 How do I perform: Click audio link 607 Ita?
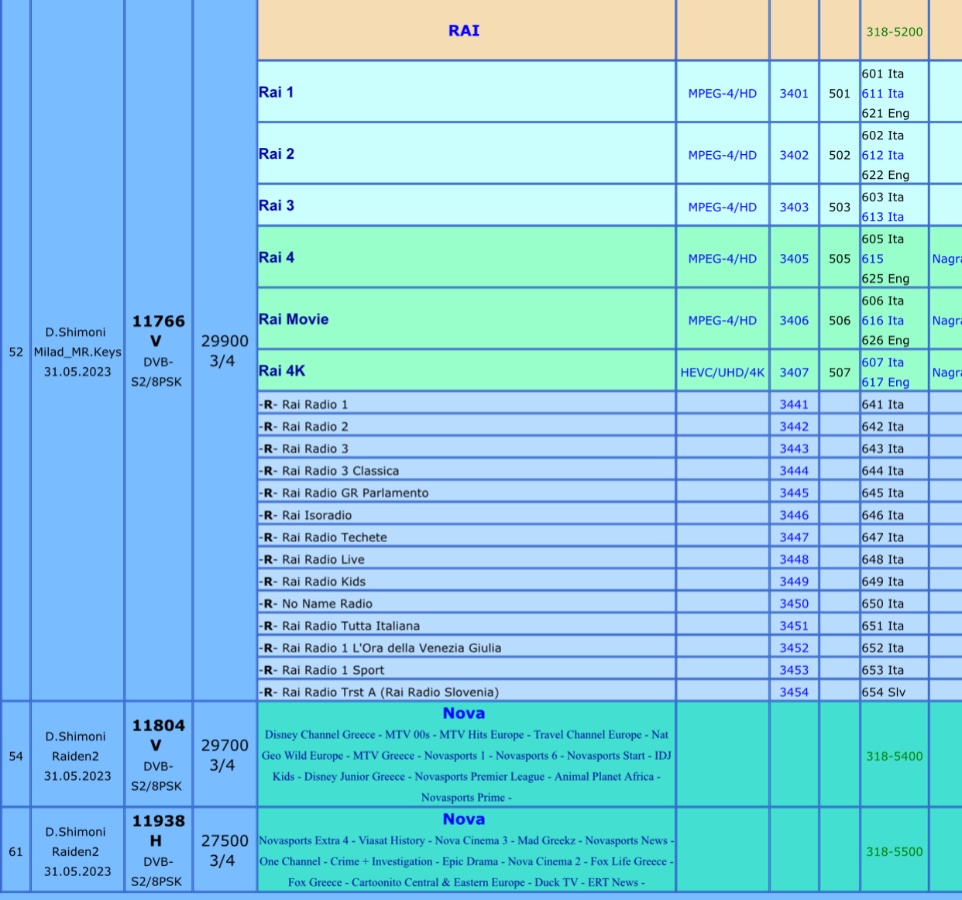(882, 362)
